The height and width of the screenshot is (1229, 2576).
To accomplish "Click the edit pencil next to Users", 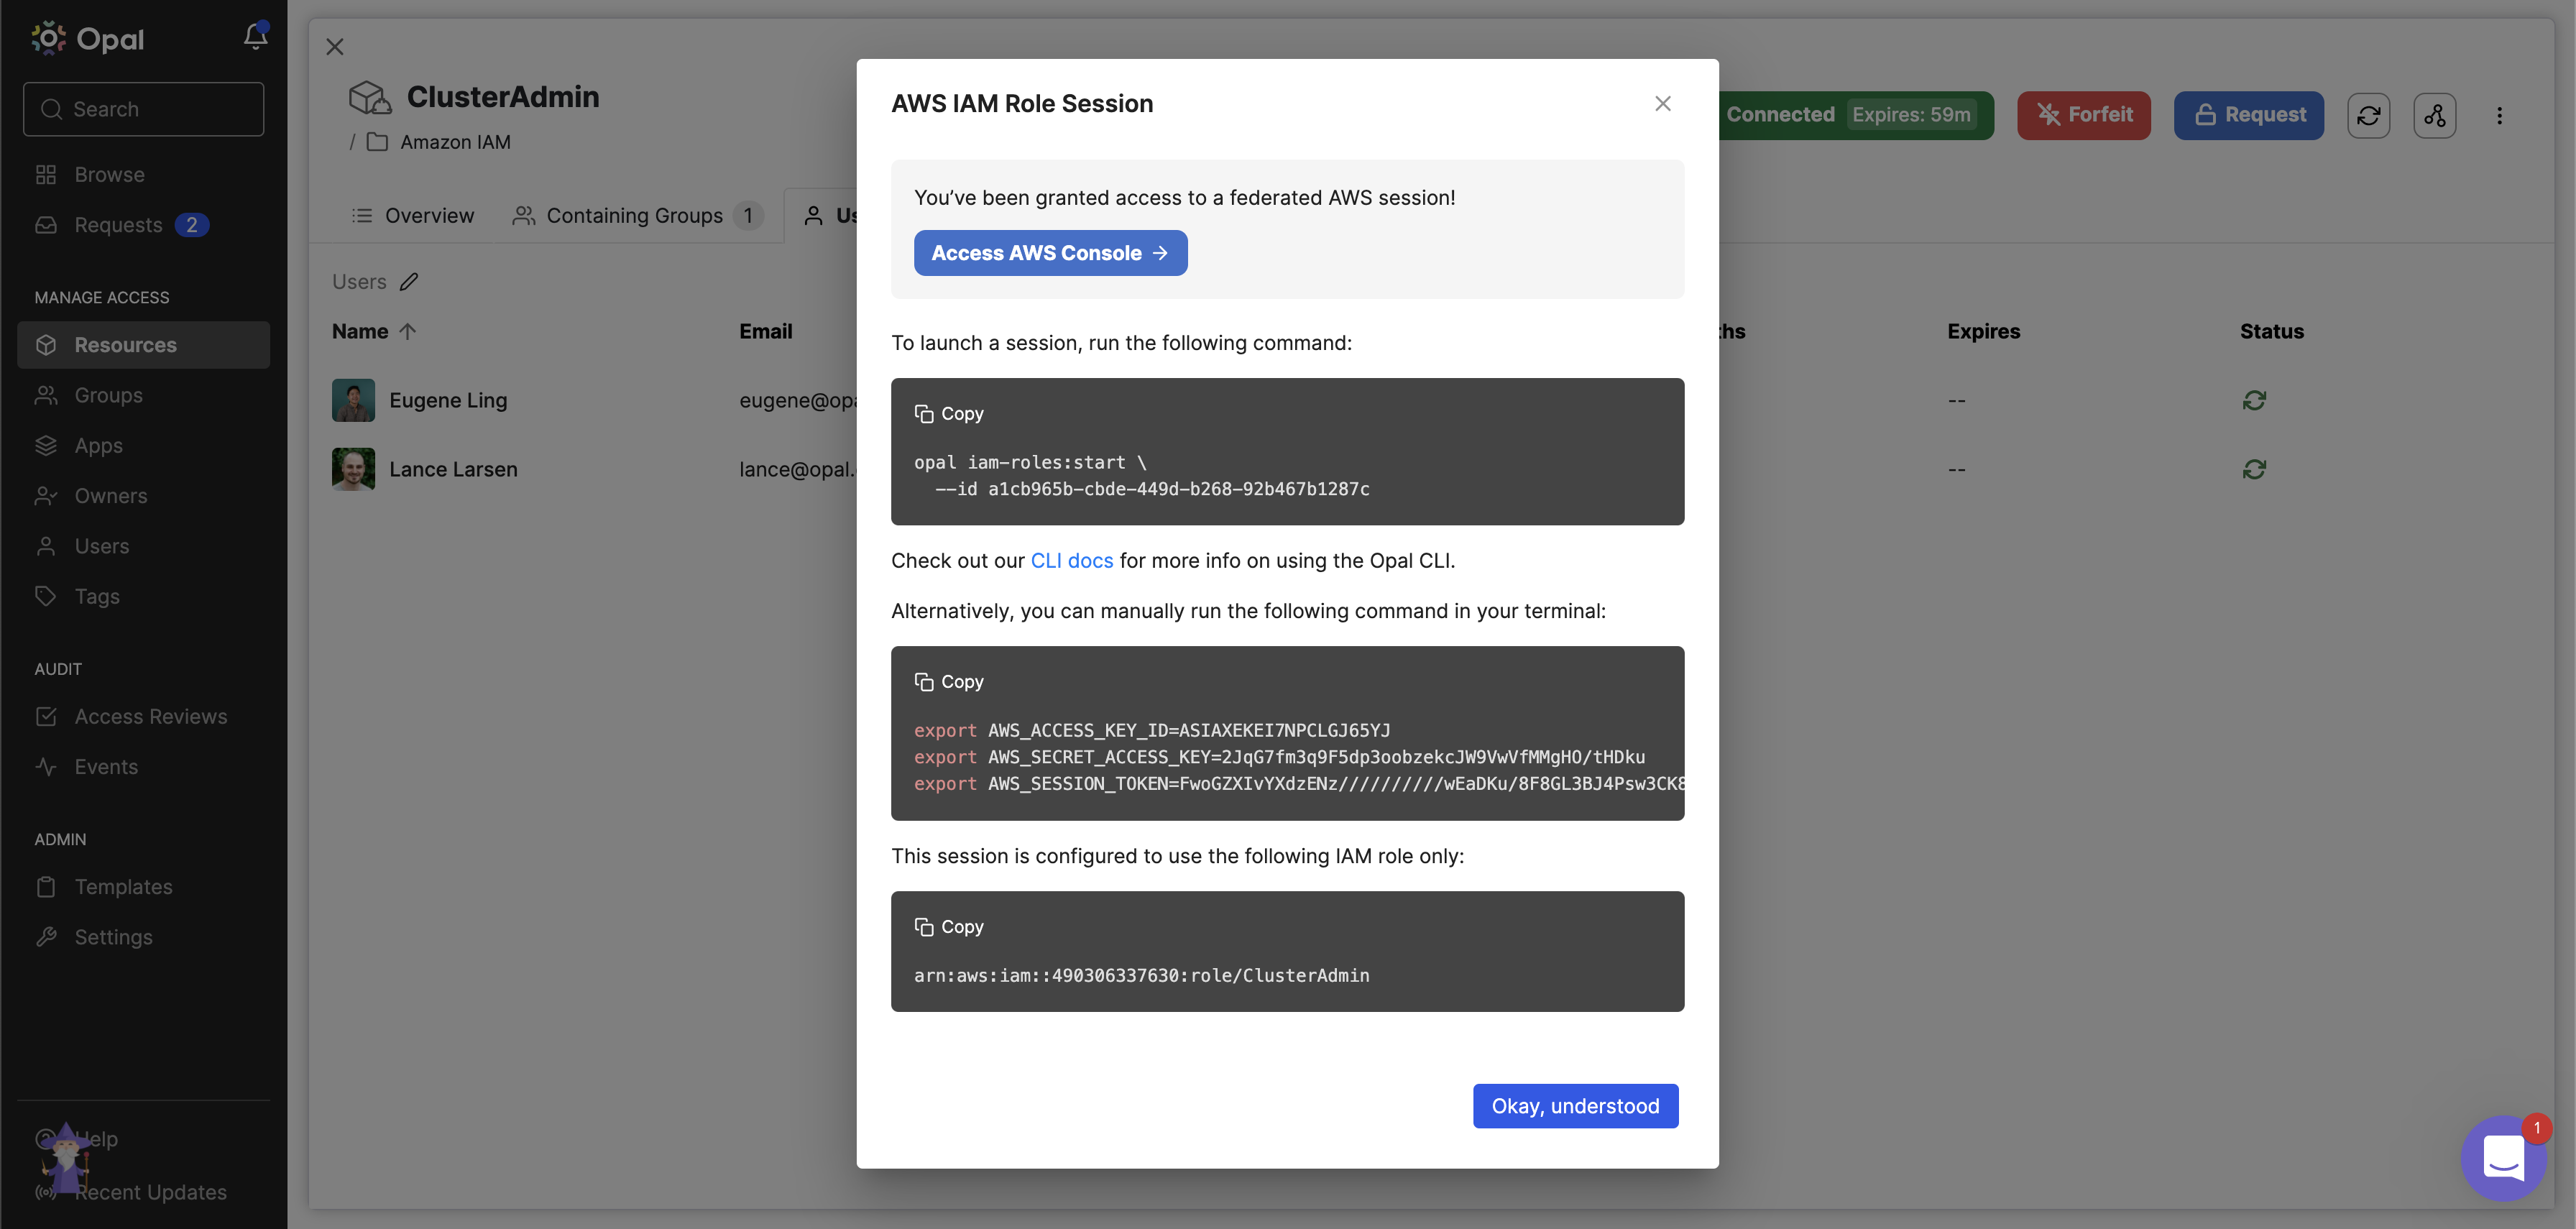I will pos(409,282).
